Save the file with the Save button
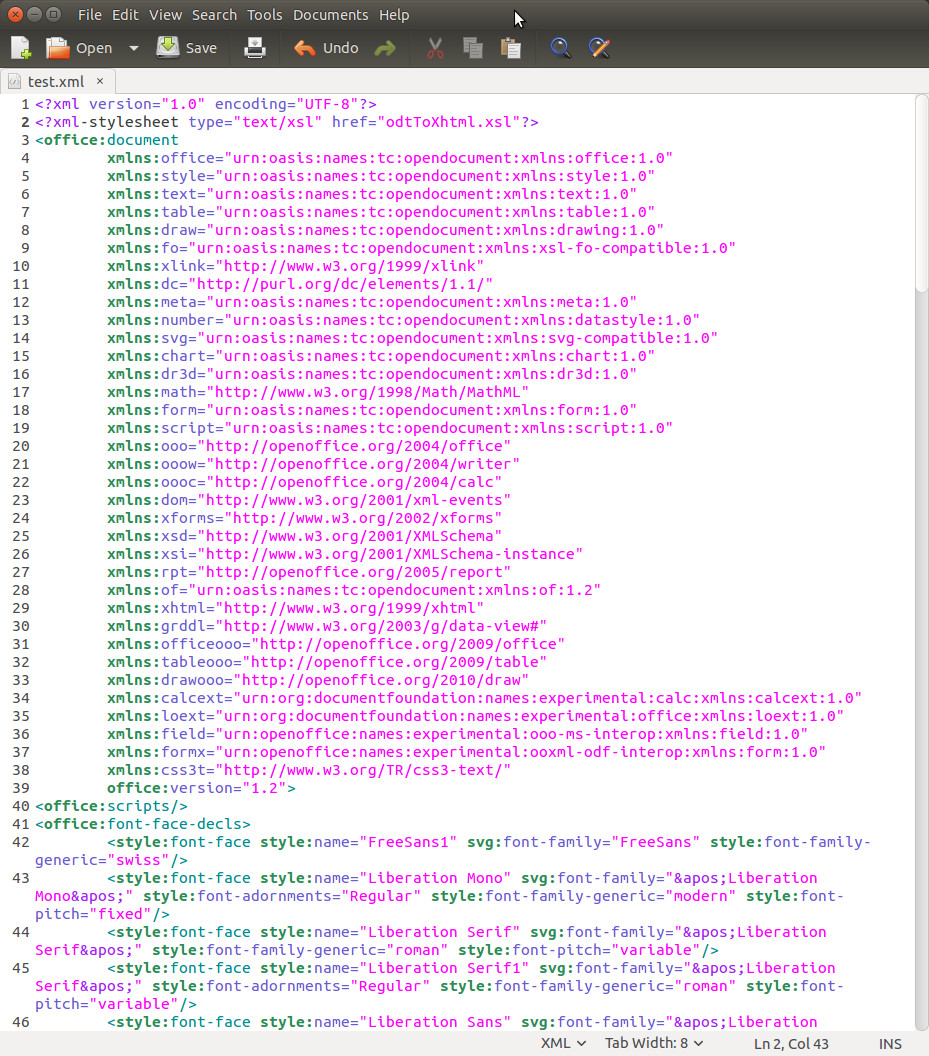The image size is (929, 1056). point(187,48)
